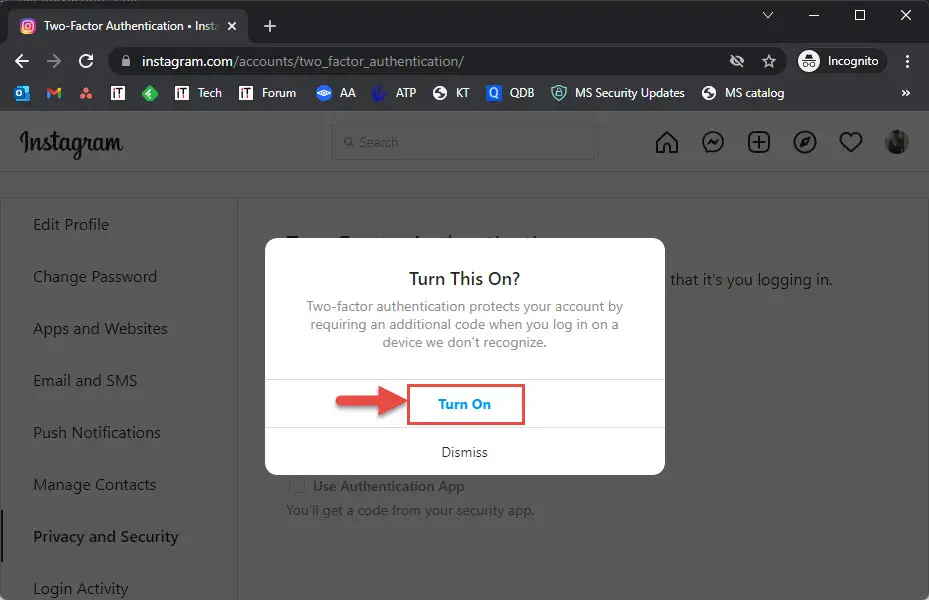Open activity feed heart icon
This screenshot has width=929, height=600.
851,142
